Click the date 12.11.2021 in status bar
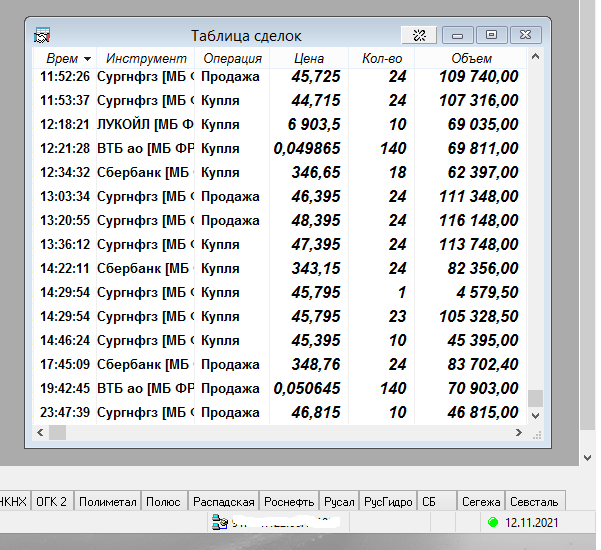 (x=532, y=522)
